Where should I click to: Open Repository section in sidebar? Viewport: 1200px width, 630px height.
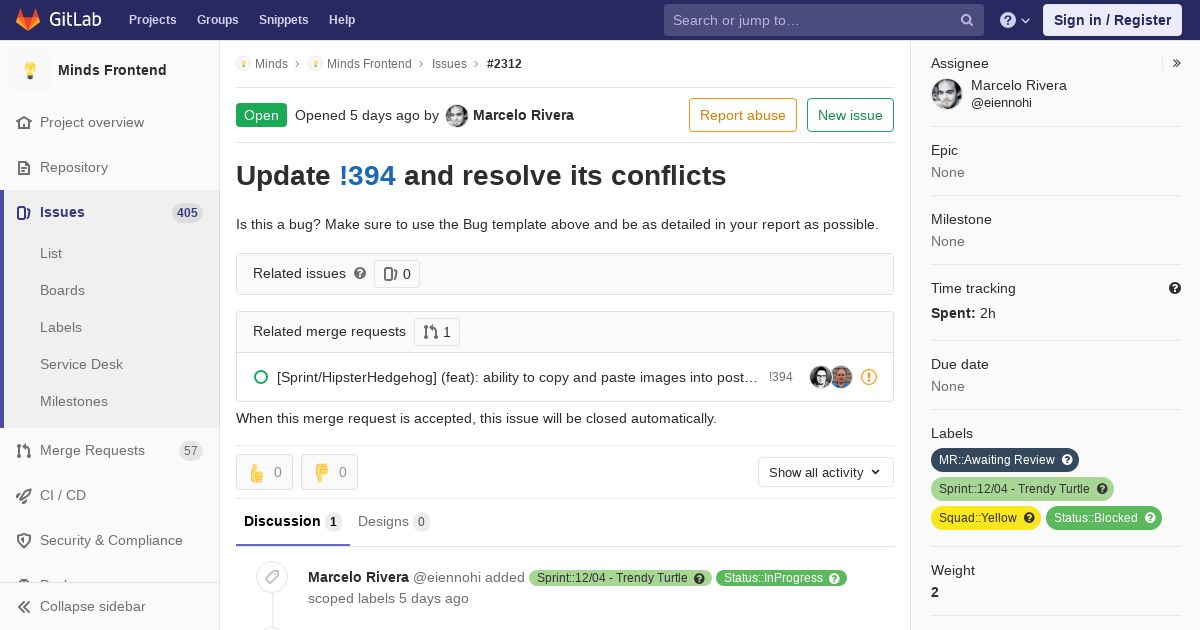tap(74, 167)
